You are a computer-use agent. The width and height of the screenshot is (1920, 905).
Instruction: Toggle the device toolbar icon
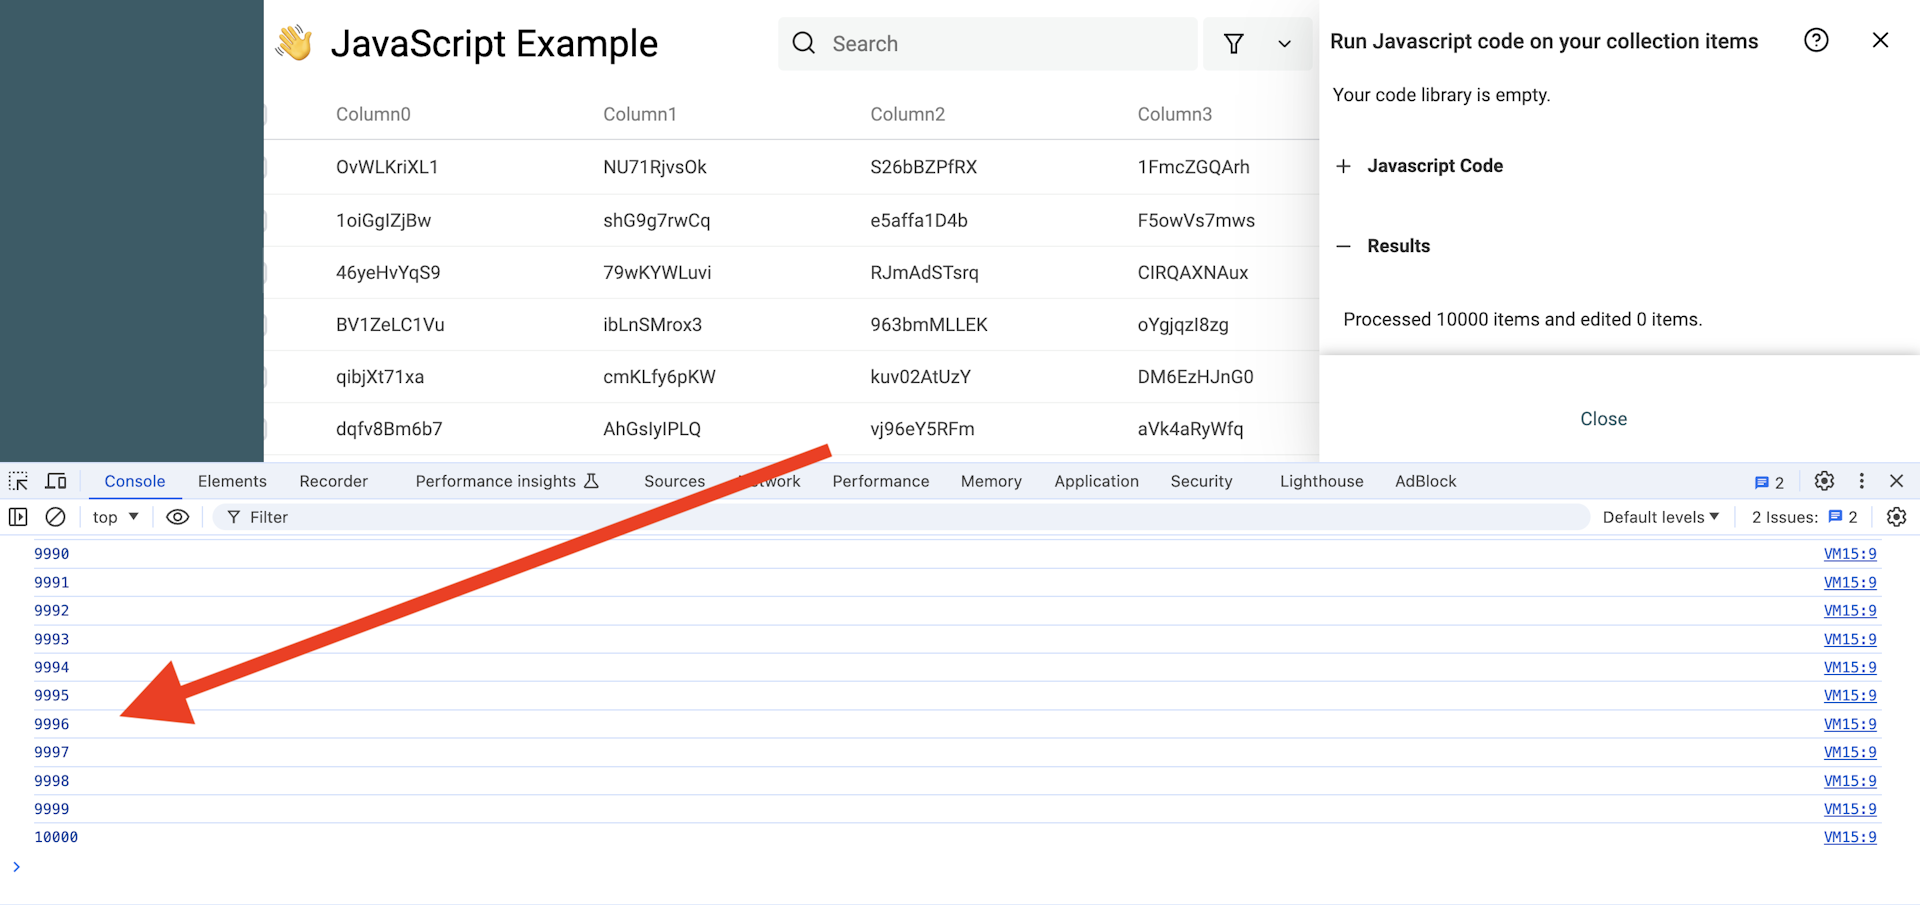coord(56,481)
